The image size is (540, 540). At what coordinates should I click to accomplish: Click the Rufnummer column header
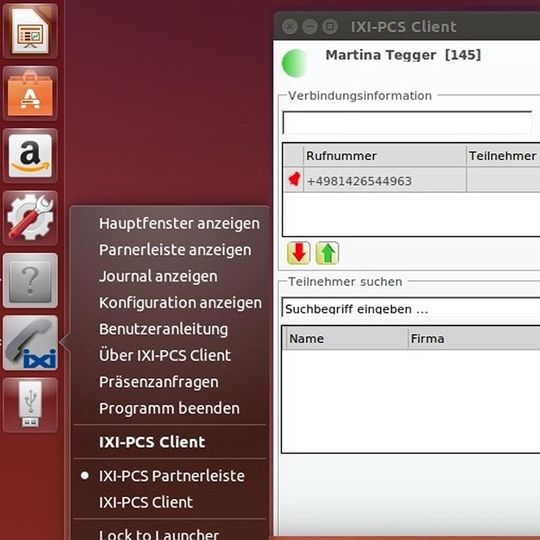pyautogui.click(x=385, y=156)
